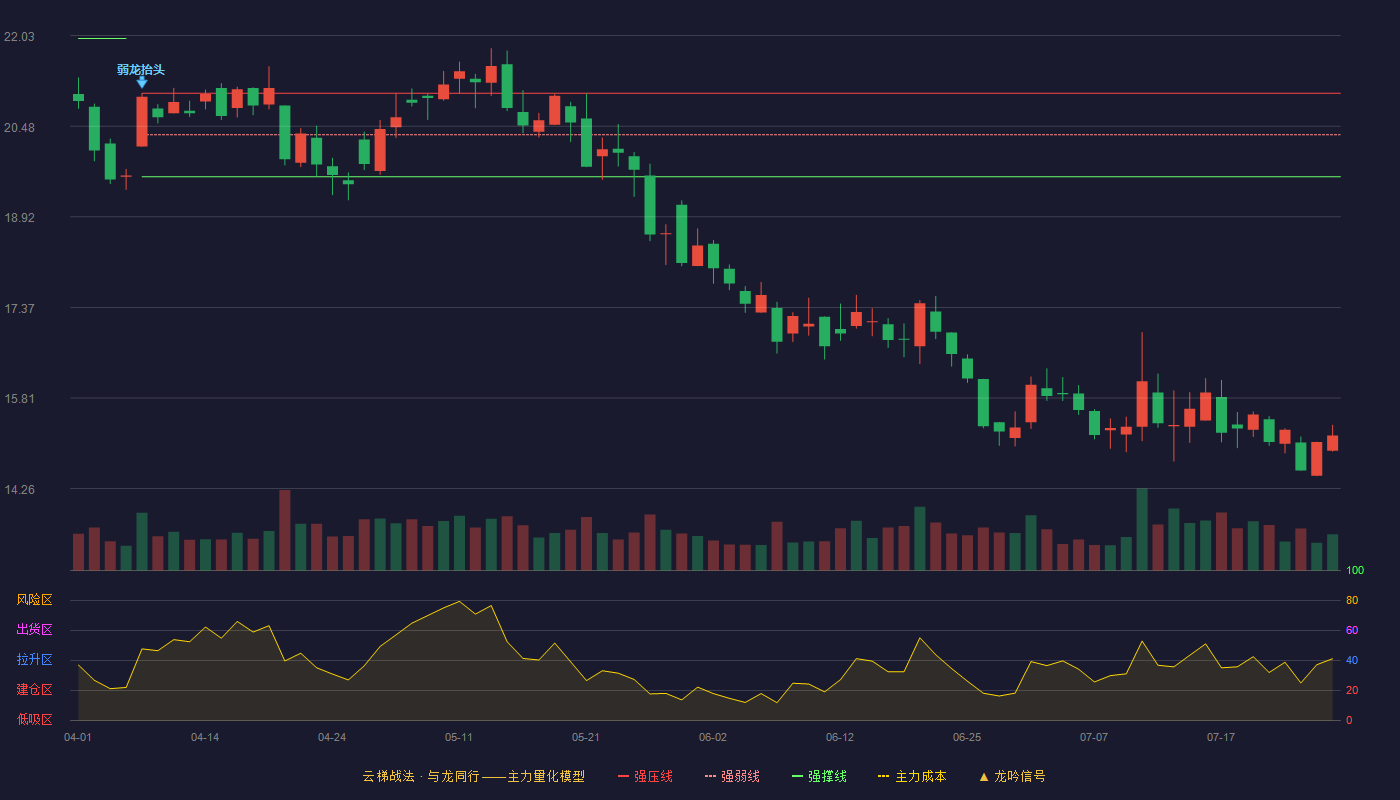Screen dimensions: 1400x800
Task: Click the 07-07 date label
Action: [x=1094, y=737]
